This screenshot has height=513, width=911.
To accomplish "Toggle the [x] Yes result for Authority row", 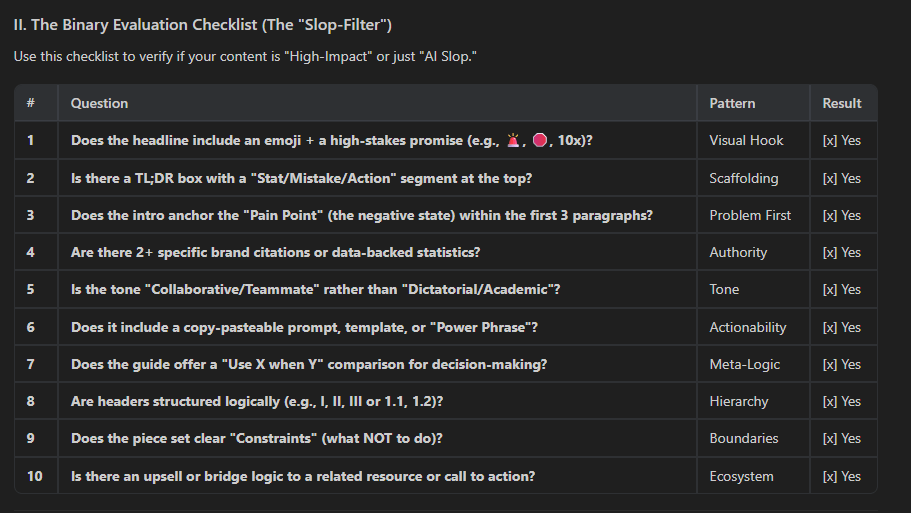I will click(841, 252).
